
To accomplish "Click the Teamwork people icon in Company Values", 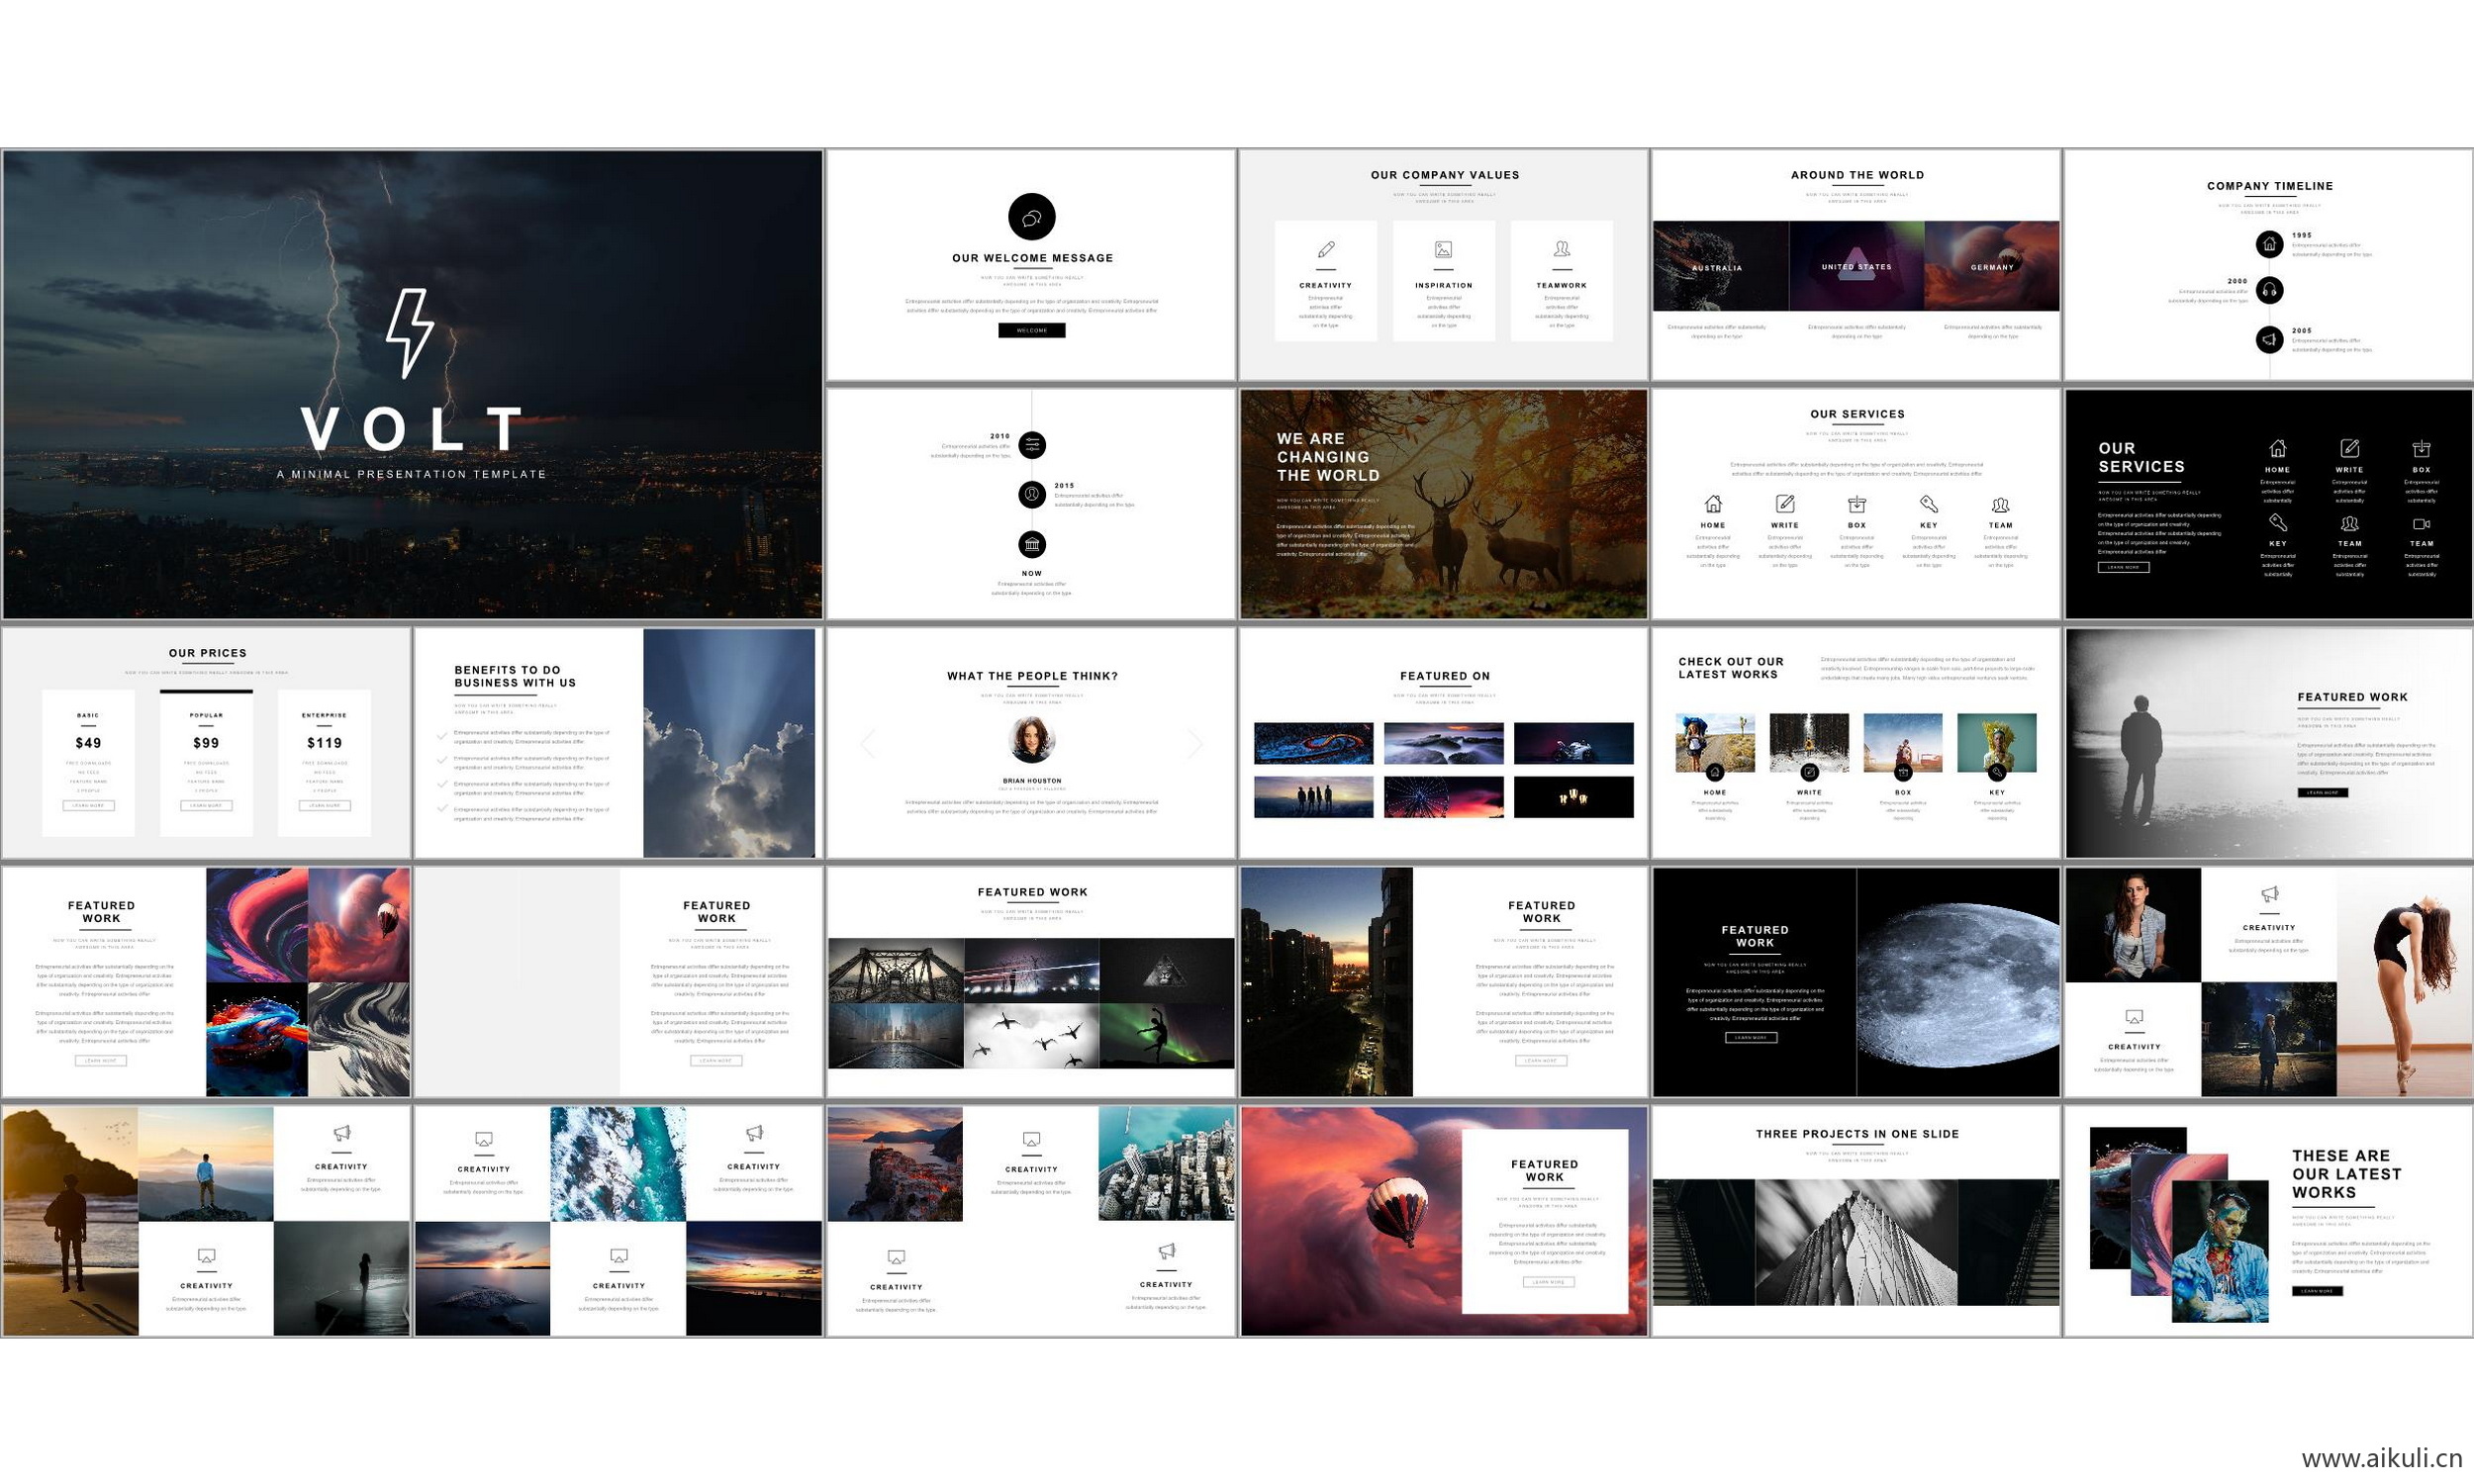I will tap(1561, 250).
